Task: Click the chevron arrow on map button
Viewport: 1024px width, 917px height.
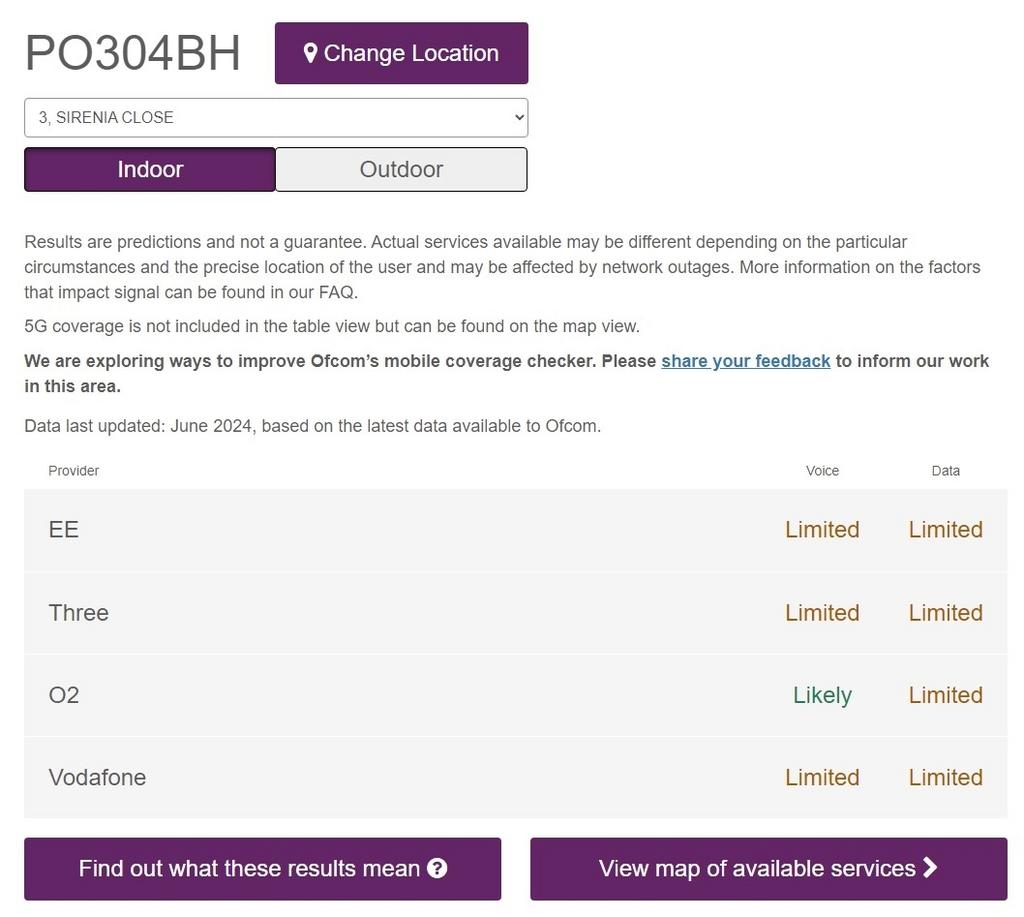Action: coord(930,868)
